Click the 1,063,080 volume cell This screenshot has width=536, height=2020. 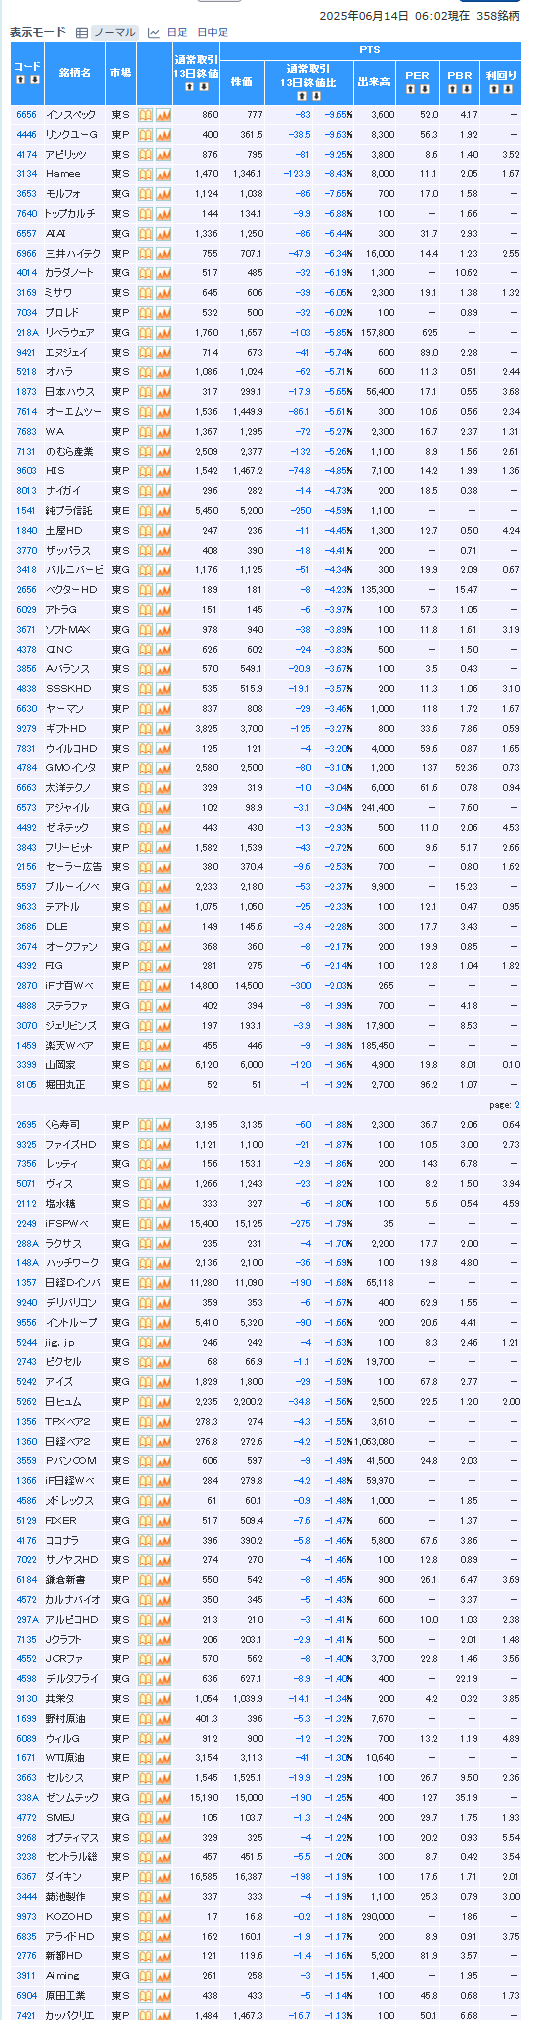coord(375,1442)
